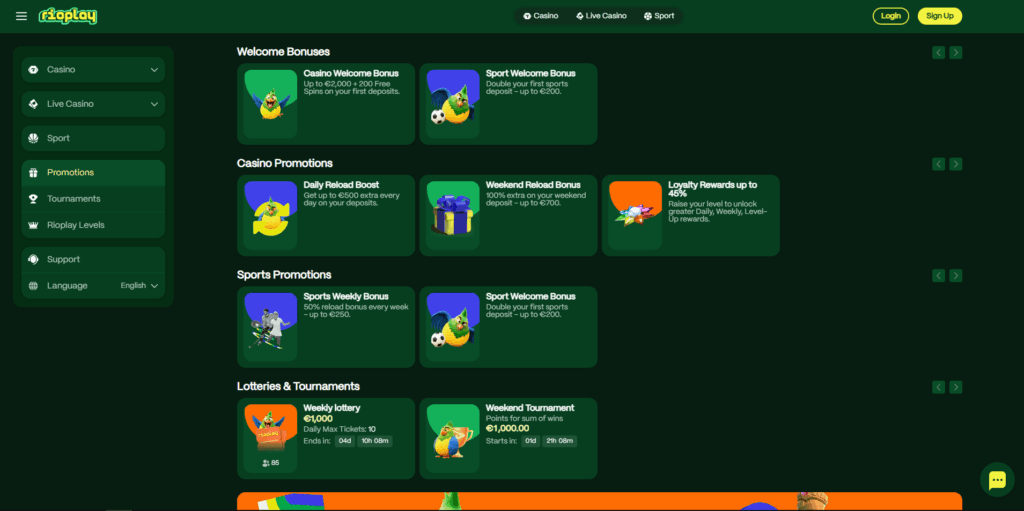Click the Weekend Reload Bonus gift box image

[x=453, y=216]
